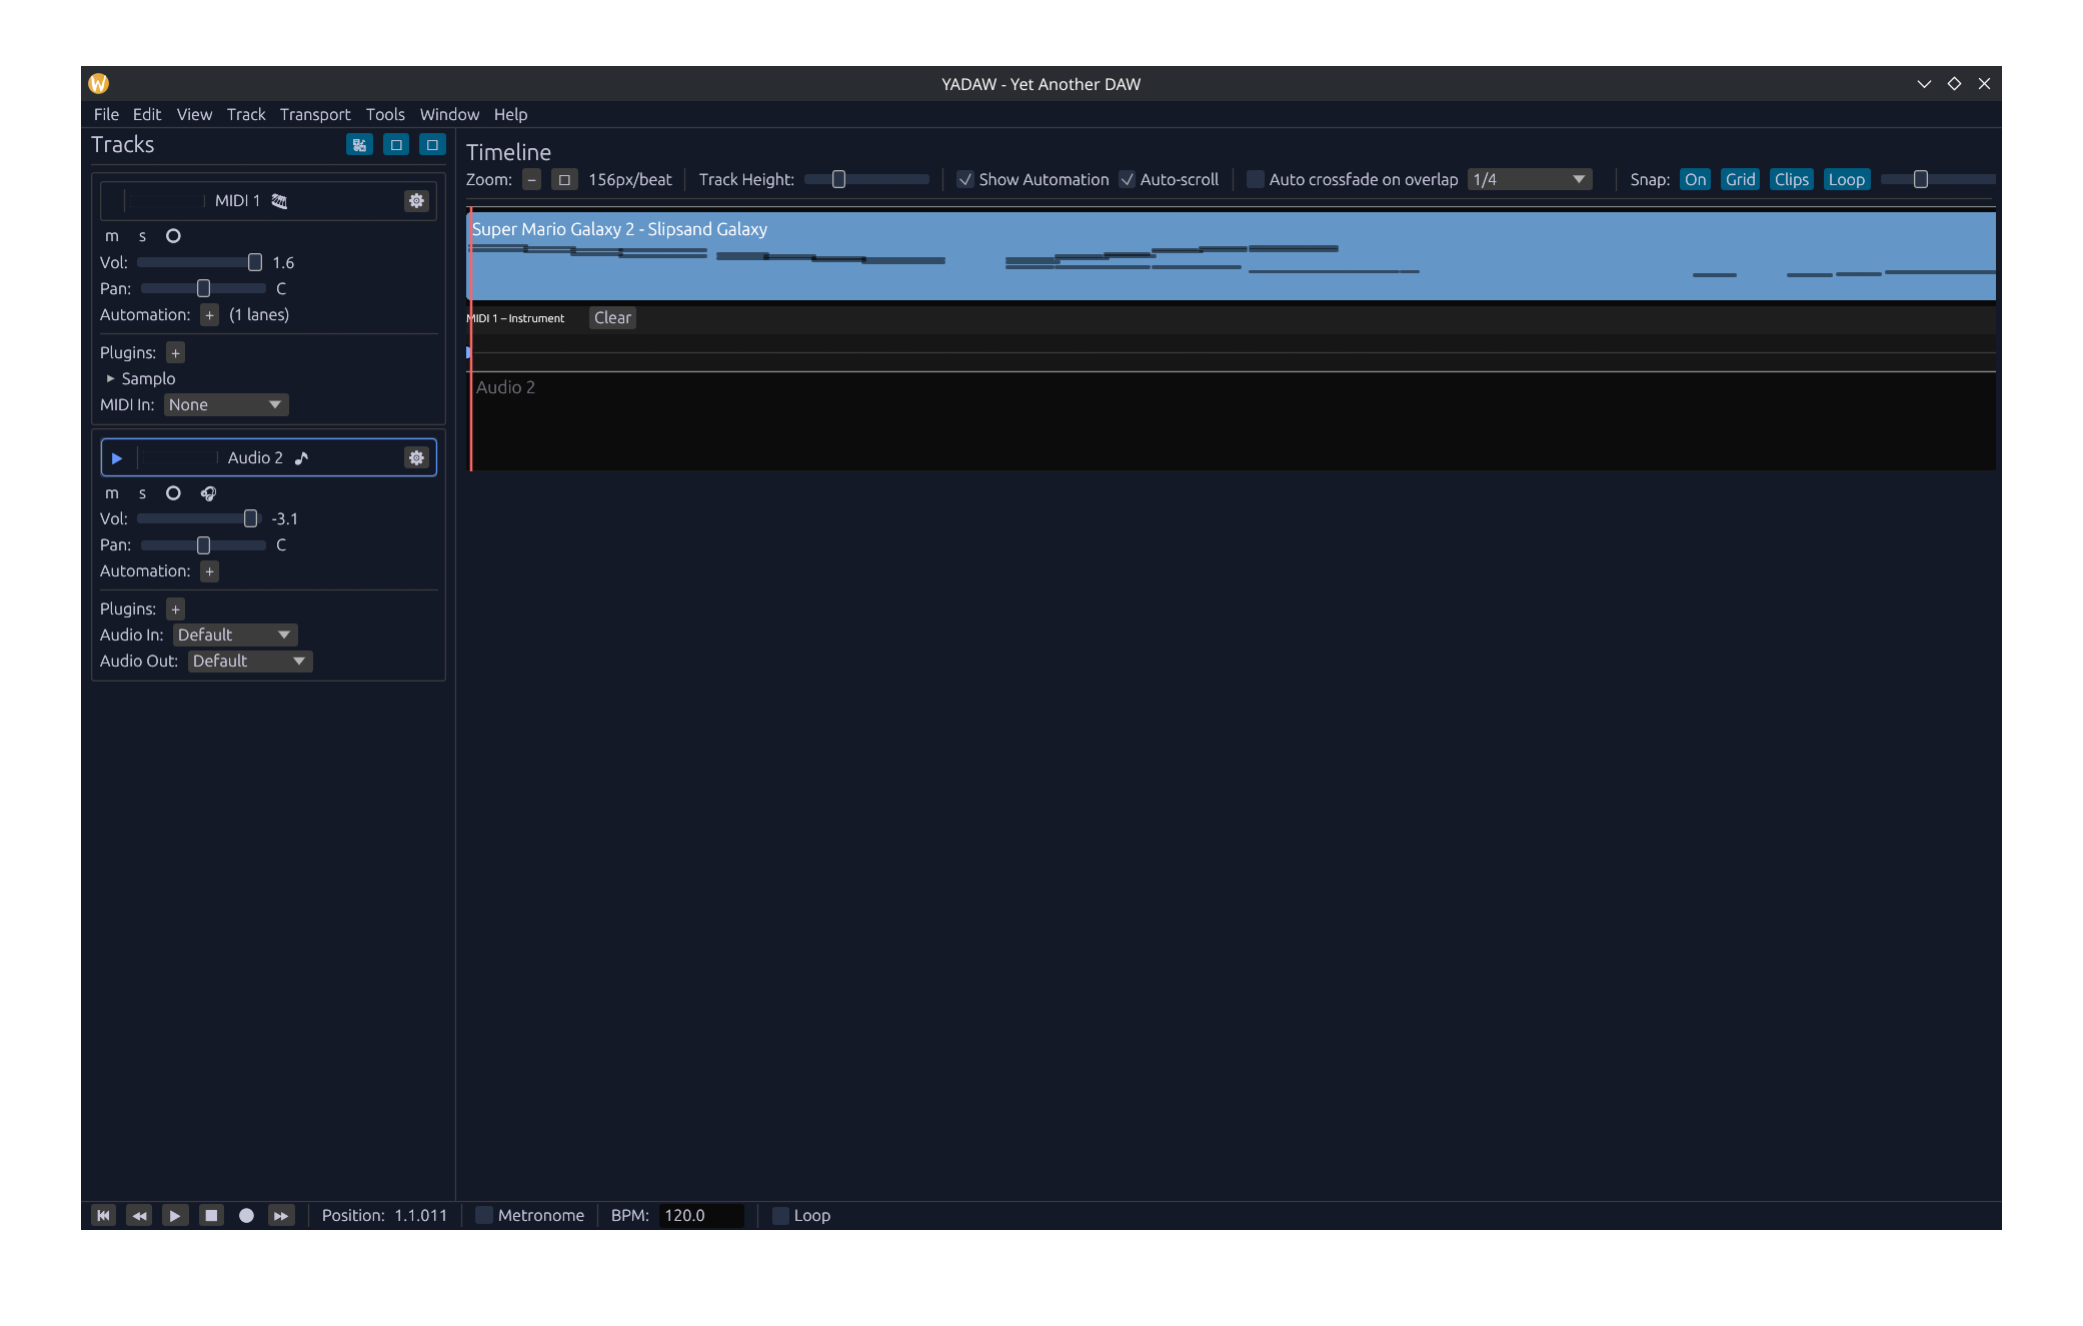Add a plugin to the Audio 2 track
Image resolution: width=2083 pixels, height=1326 pixels.
pyautogui.click(x=175, y=609)
